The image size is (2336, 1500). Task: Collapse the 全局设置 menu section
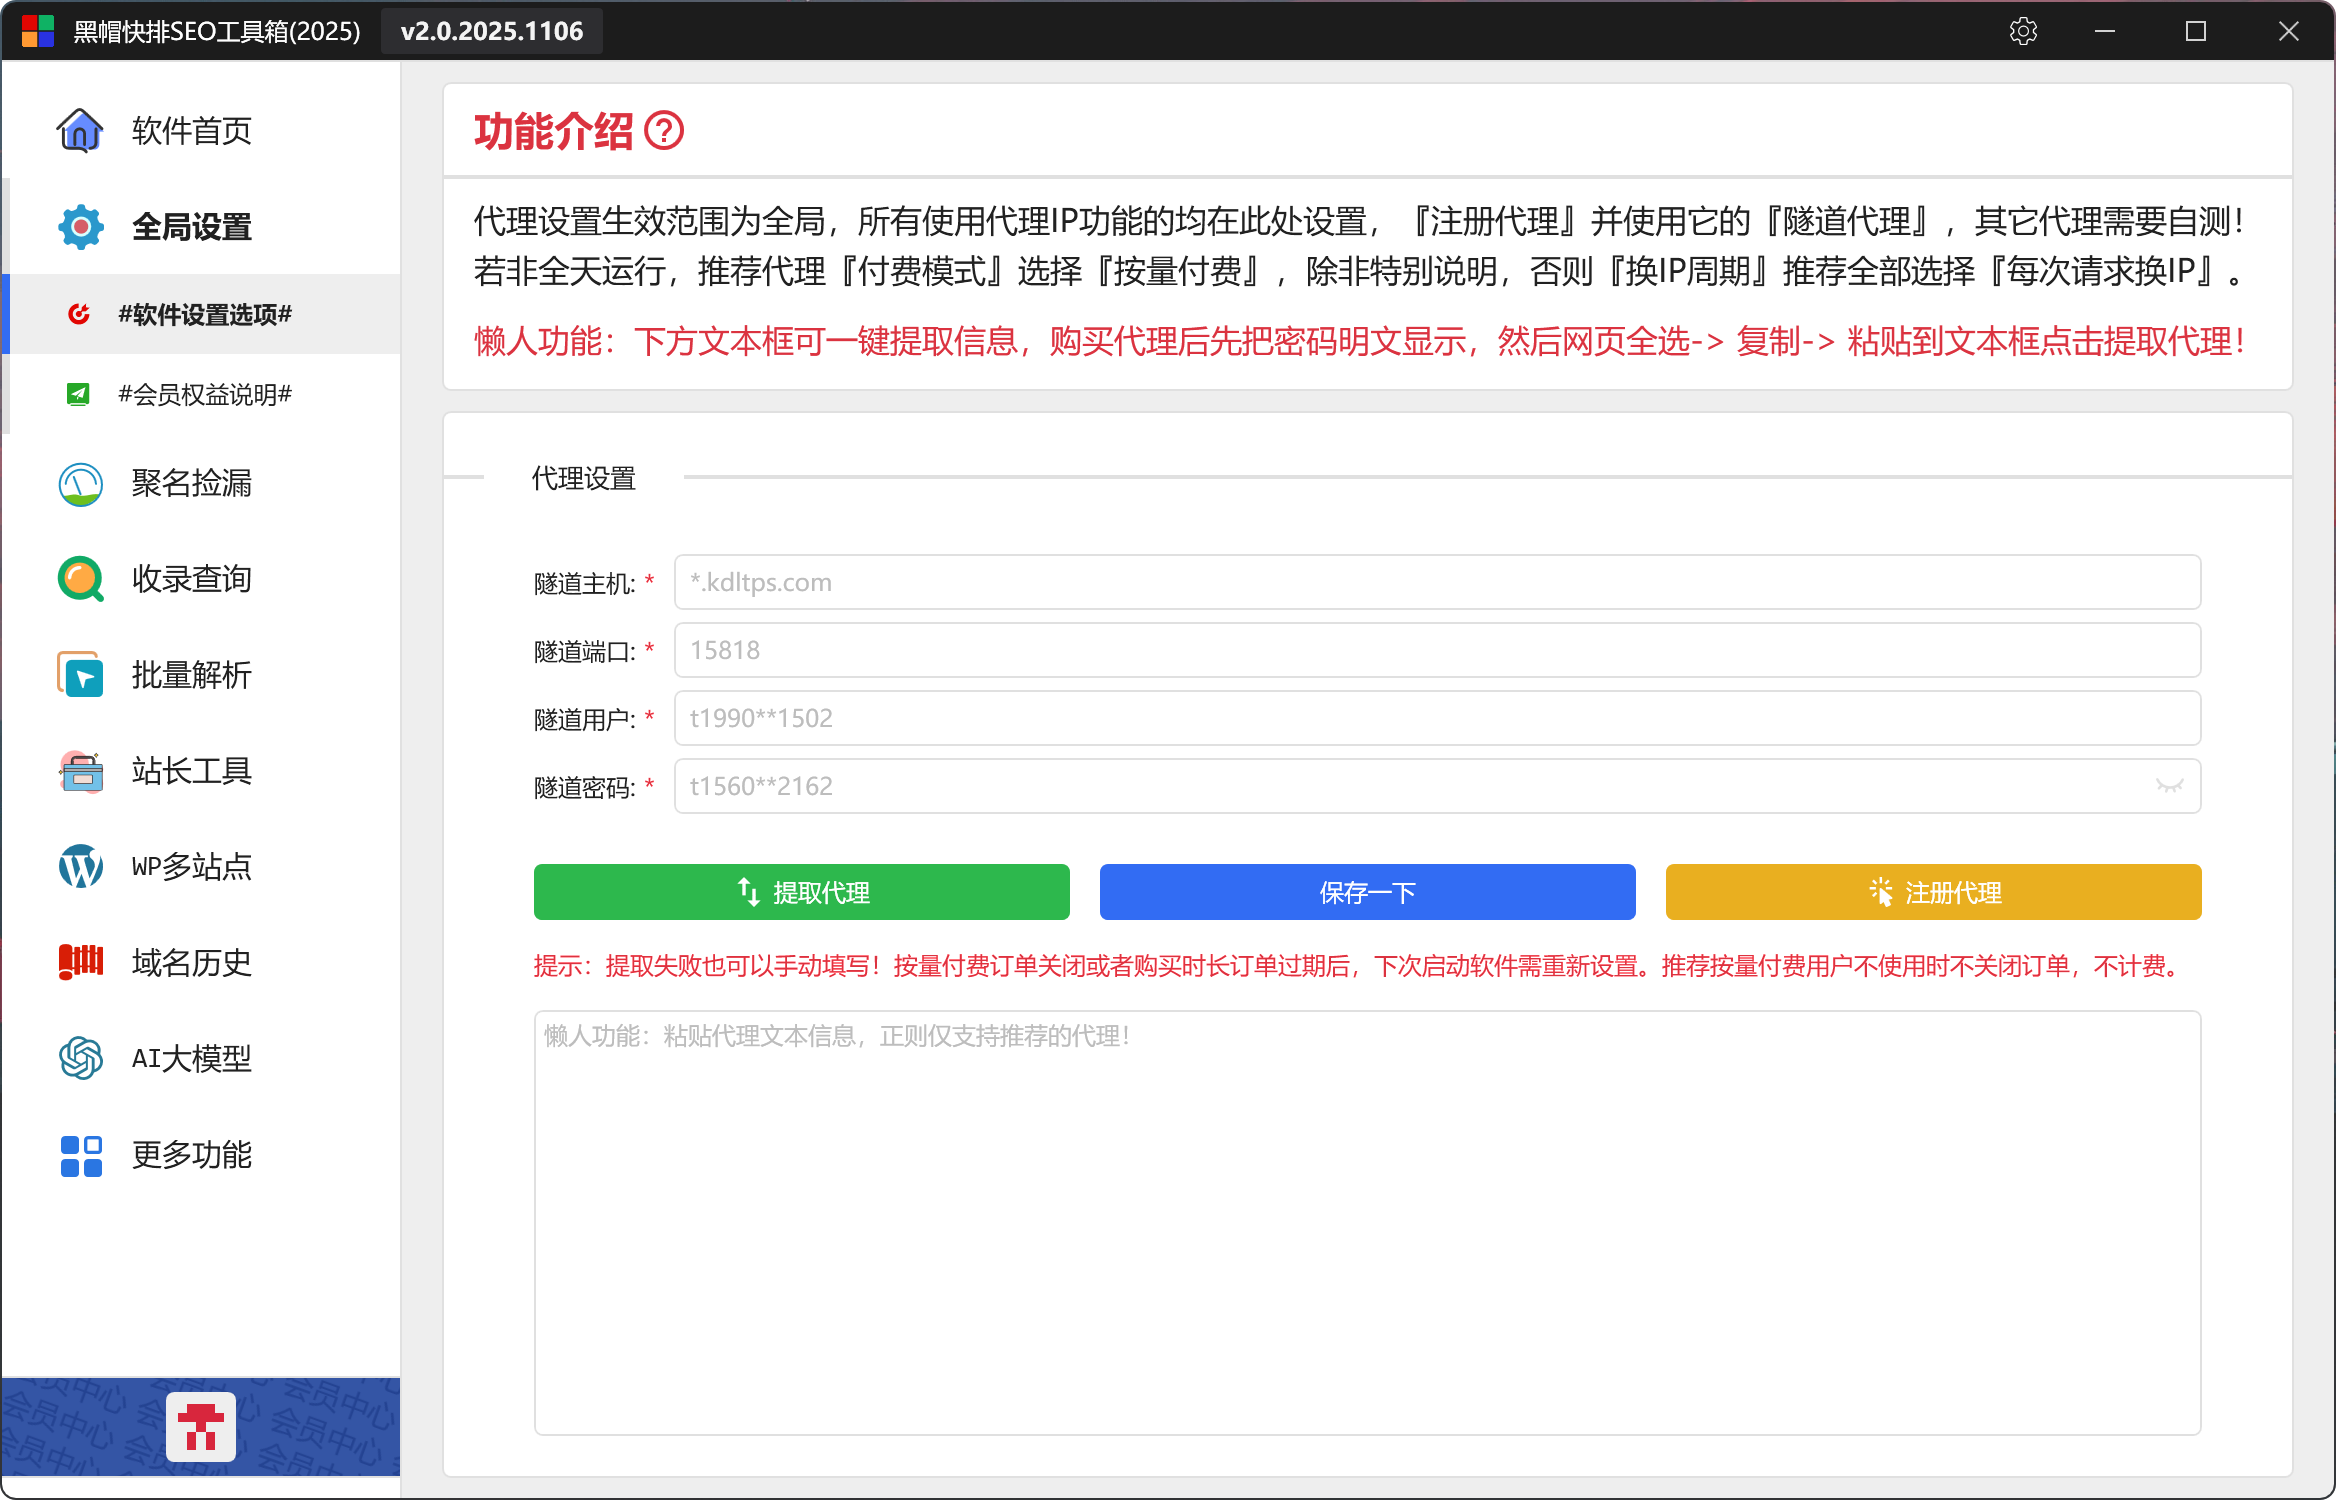point(192,227)
